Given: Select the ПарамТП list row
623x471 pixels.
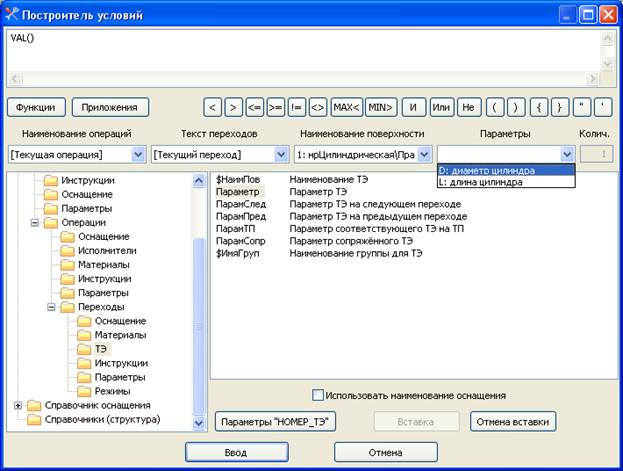Looking at the screenshot, I should (340, 229).
